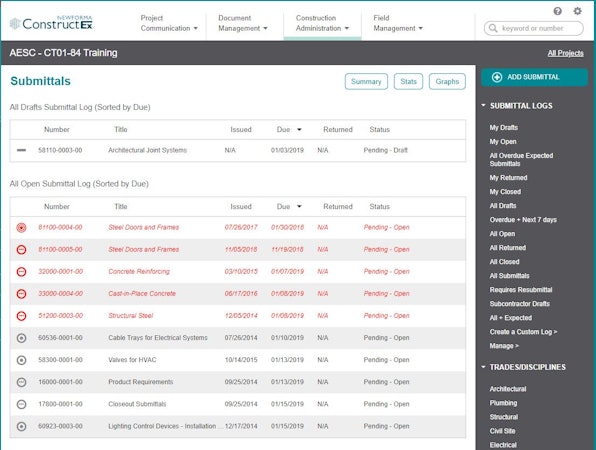This screenshot has height=450, width=596.
Task: Sort open log by Due arrow
Action: [299, 206]
